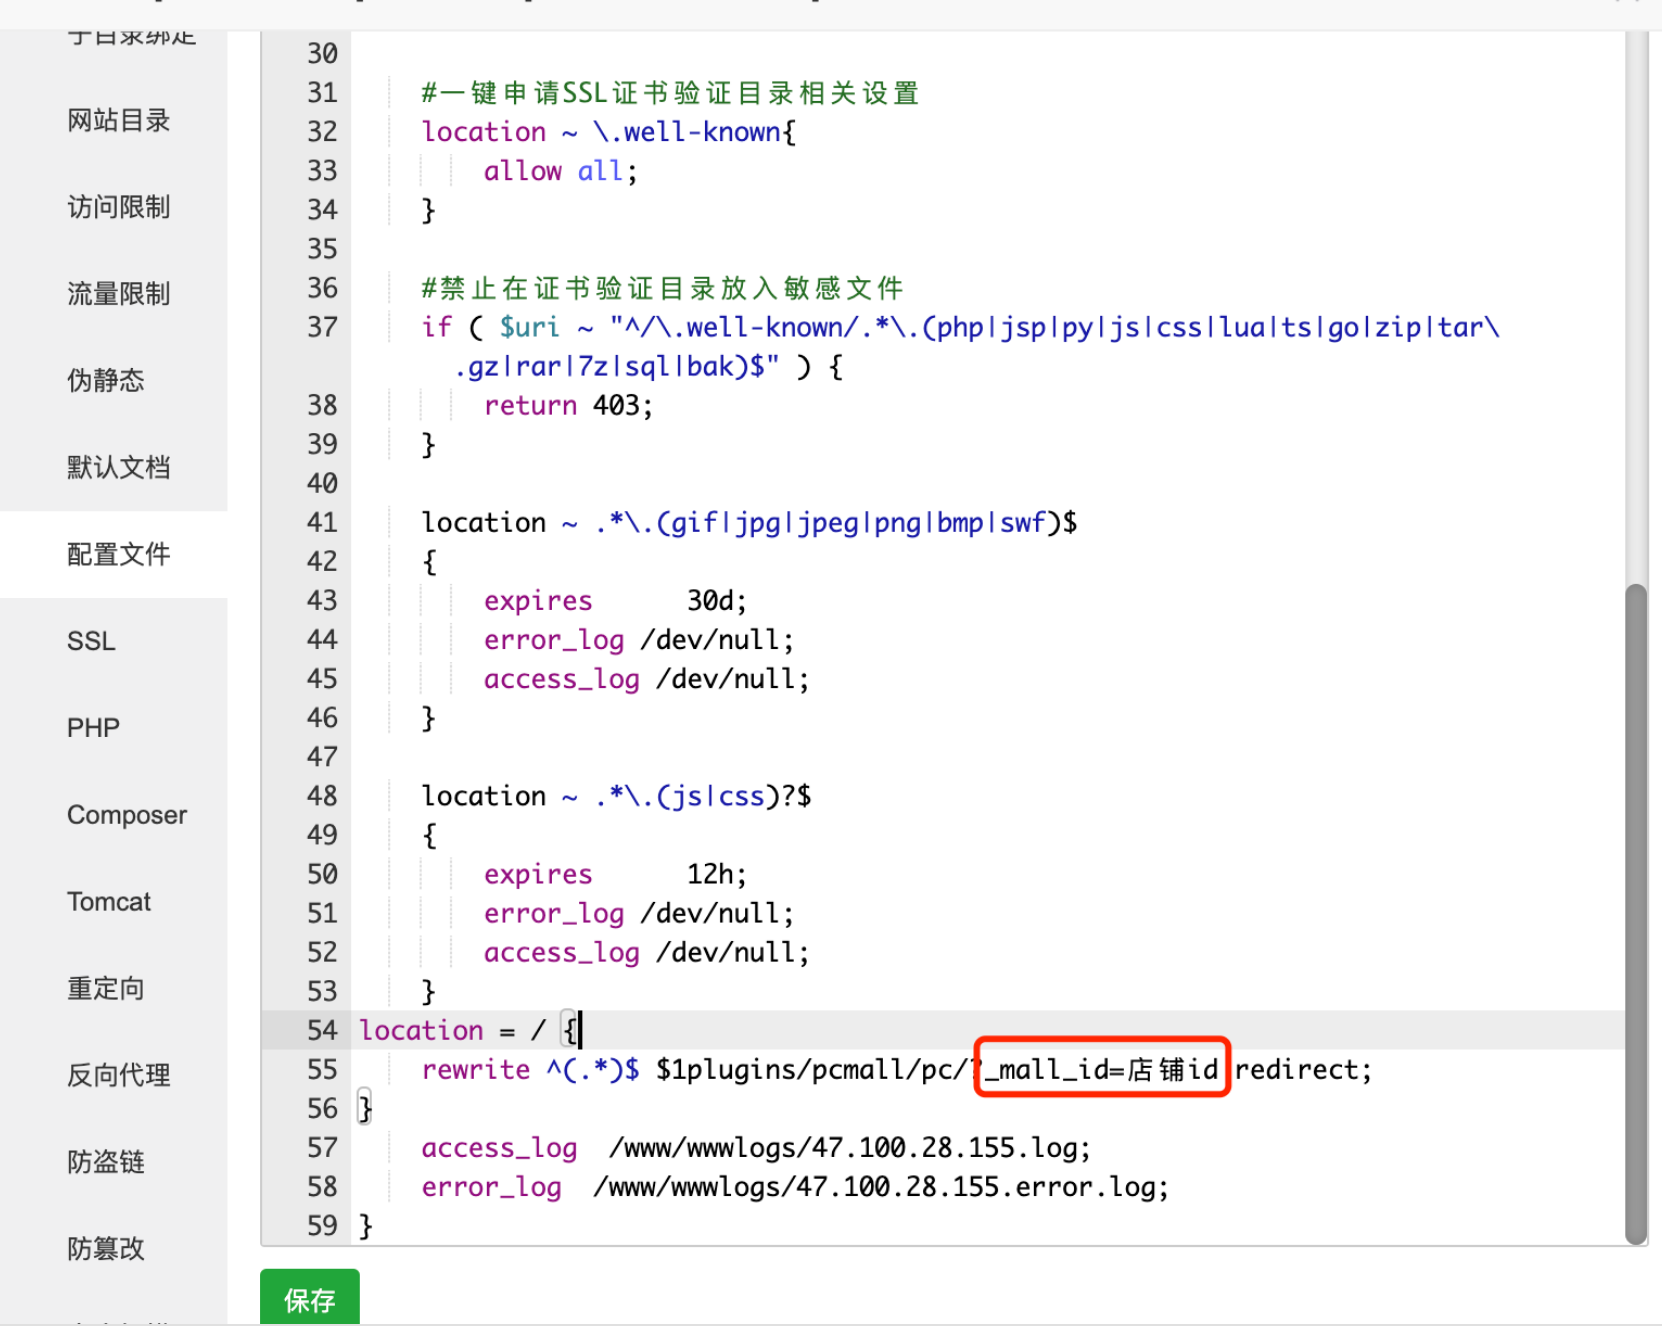Switch to the 反向代理 tab

(x=118, y=1075)
